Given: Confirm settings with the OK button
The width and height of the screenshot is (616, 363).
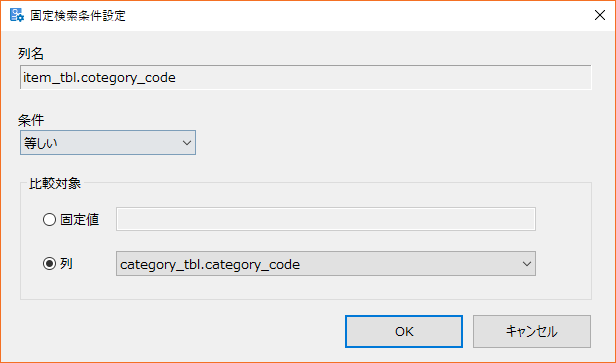Looking at the screenshot, I should (x=404, y=332).
